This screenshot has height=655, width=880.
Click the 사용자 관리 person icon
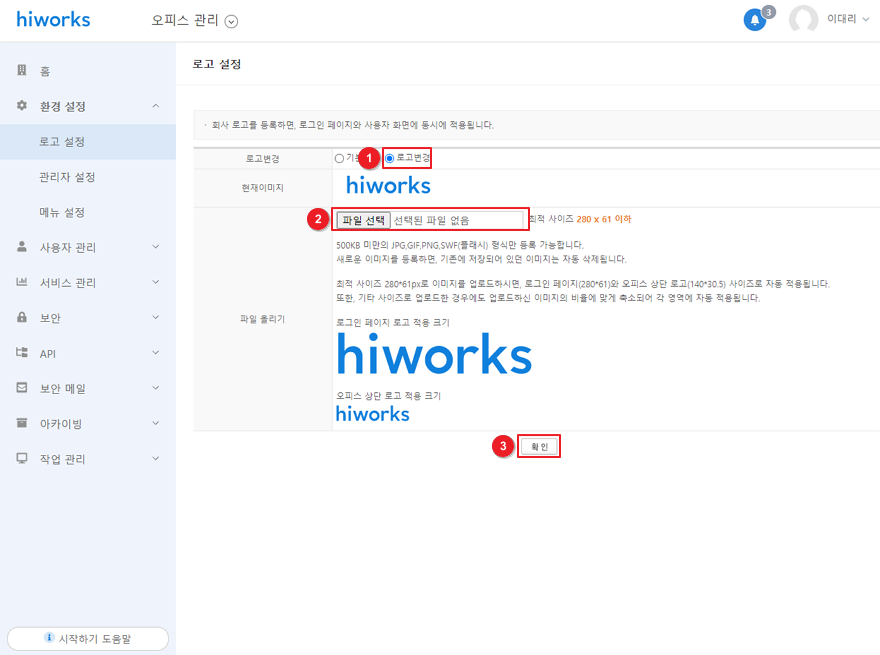tap(22, 246)
